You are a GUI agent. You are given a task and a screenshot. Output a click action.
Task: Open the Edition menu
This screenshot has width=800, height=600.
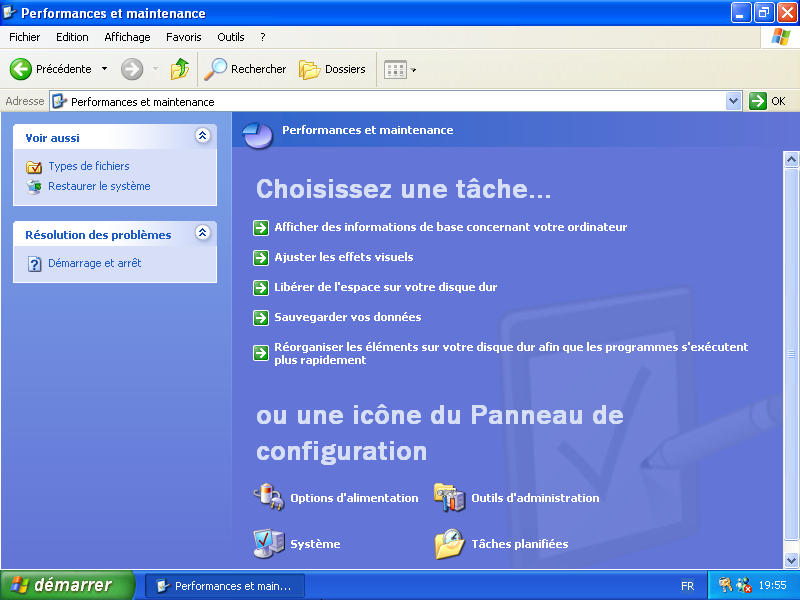click(72, 37)
